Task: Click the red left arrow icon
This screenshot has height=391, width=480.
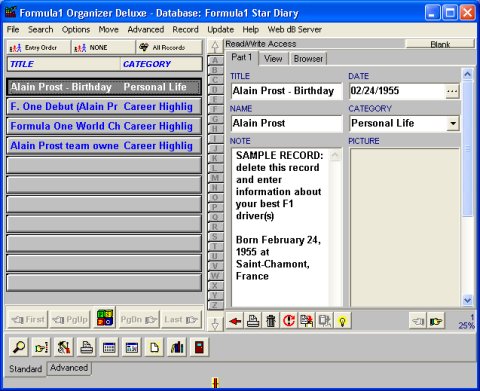Action: (235, 321)
